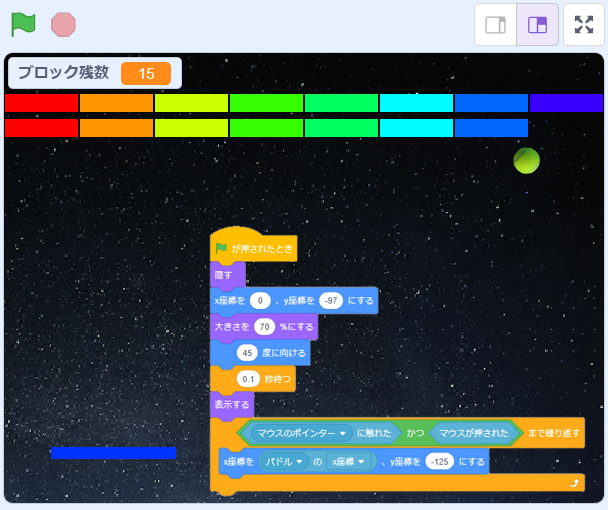Click the 表示する block
Image resolution: width=608 pixels, height=510 pixels.
pyautogui.click(x=232, y=405)
